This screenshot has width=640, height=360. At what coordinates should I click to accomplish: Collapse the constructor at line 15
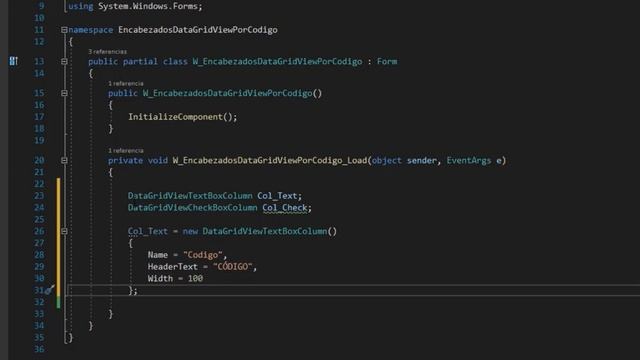click(64, 93)
